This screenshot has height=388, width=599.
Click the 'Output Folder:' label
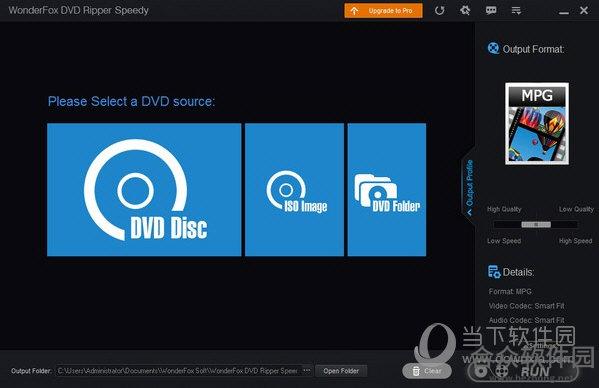[x=31, y=371]
